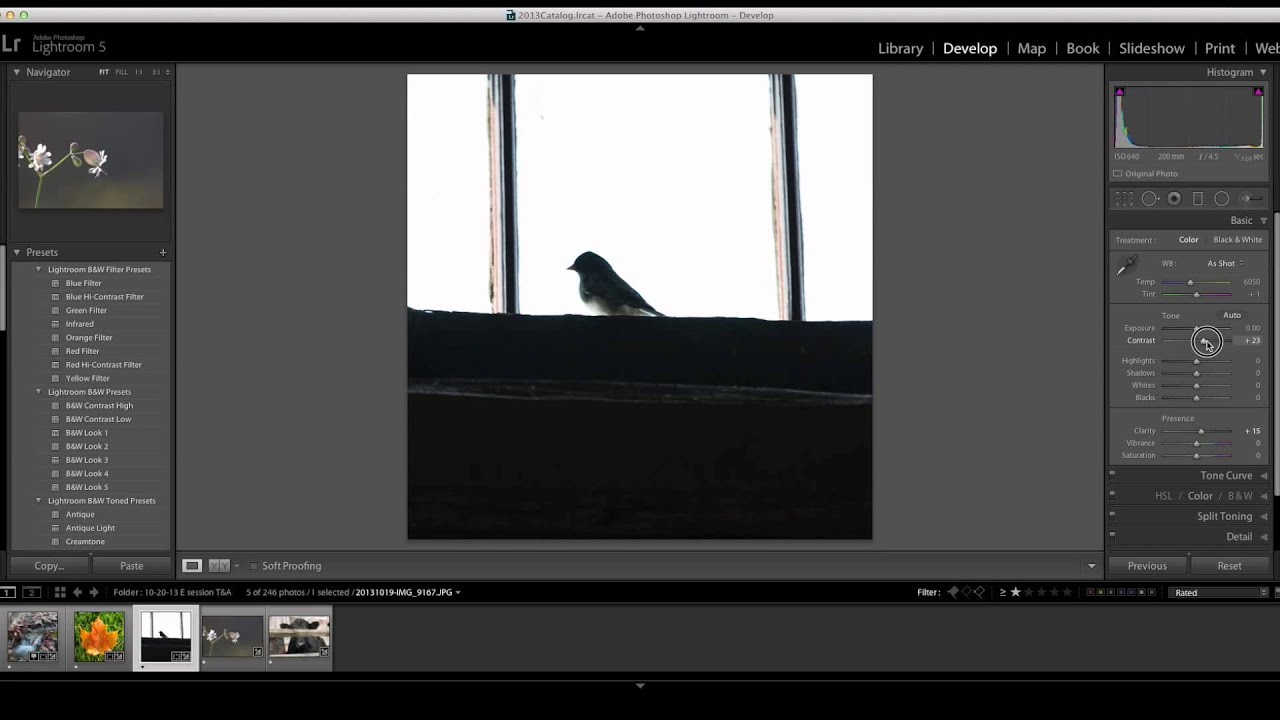Image resolution: width=1280 pixels, height=720 pixels.
Task: Select the Adjustment Brush tool icon
Action: coord(1249,199)
